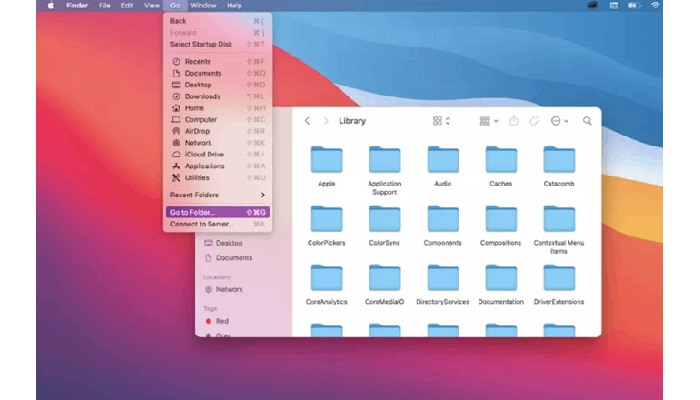Open the File menu
The width and height of the screenshot is (700, 400).
pos(104,5)
